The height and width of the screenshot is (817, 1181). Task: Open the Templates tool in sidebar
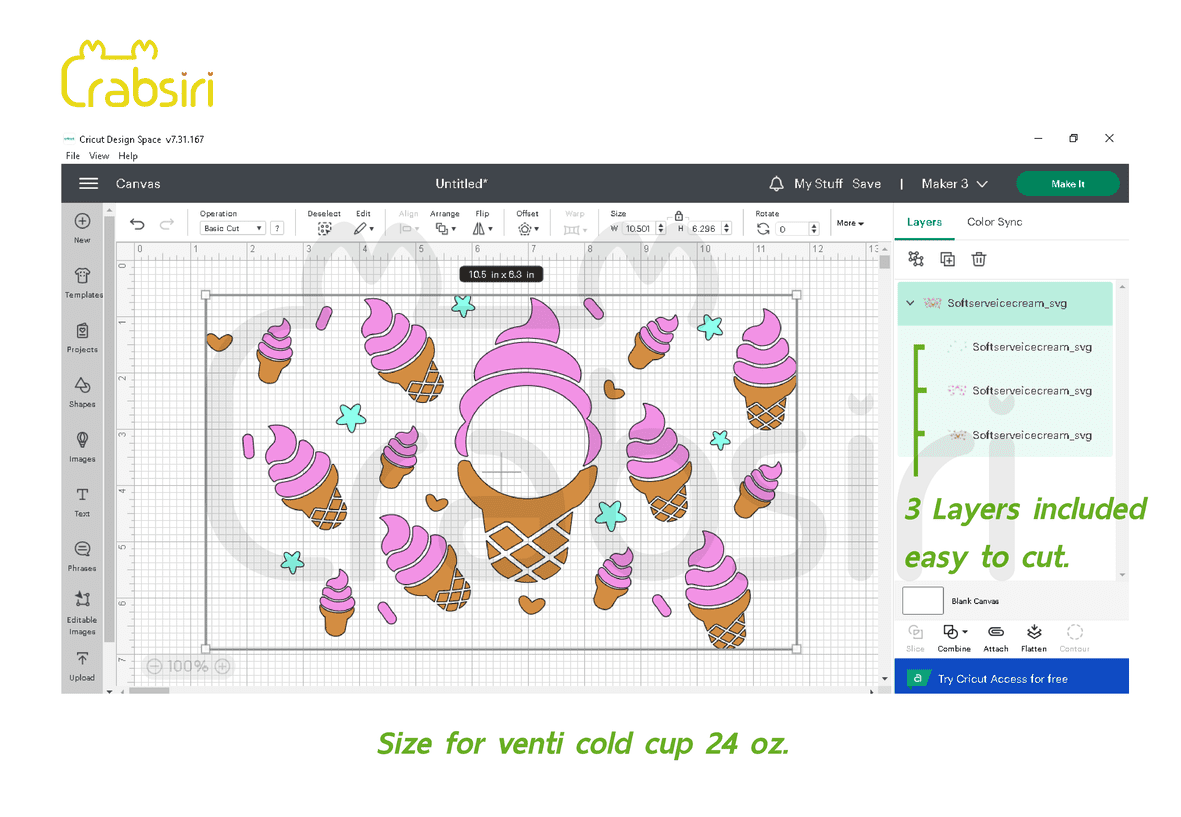[82, 281]
